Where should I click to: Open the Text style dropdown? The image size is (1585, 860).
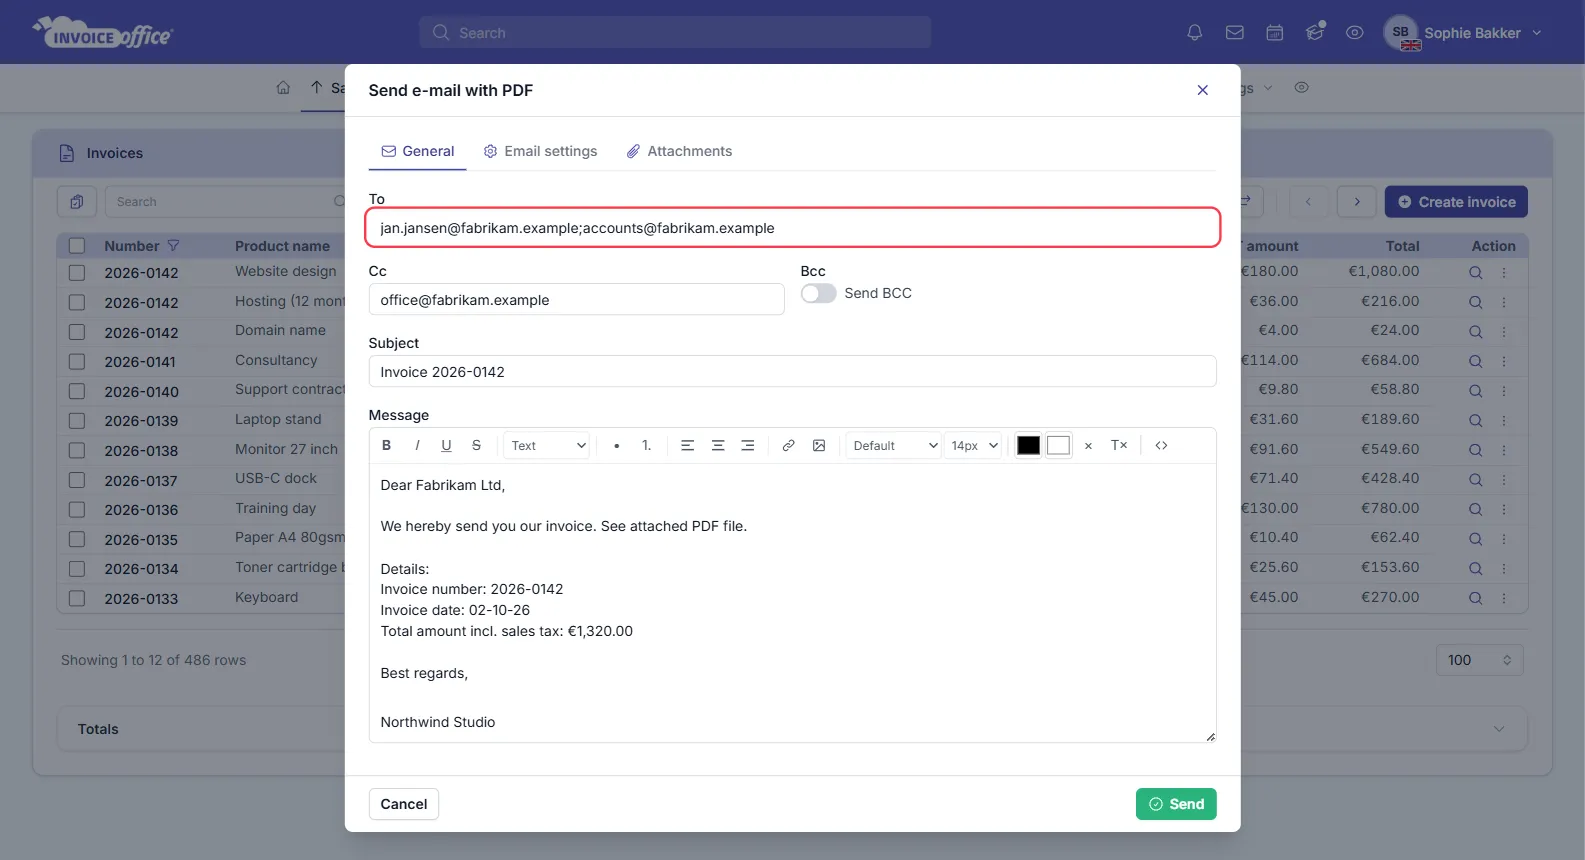click(547, 446)
